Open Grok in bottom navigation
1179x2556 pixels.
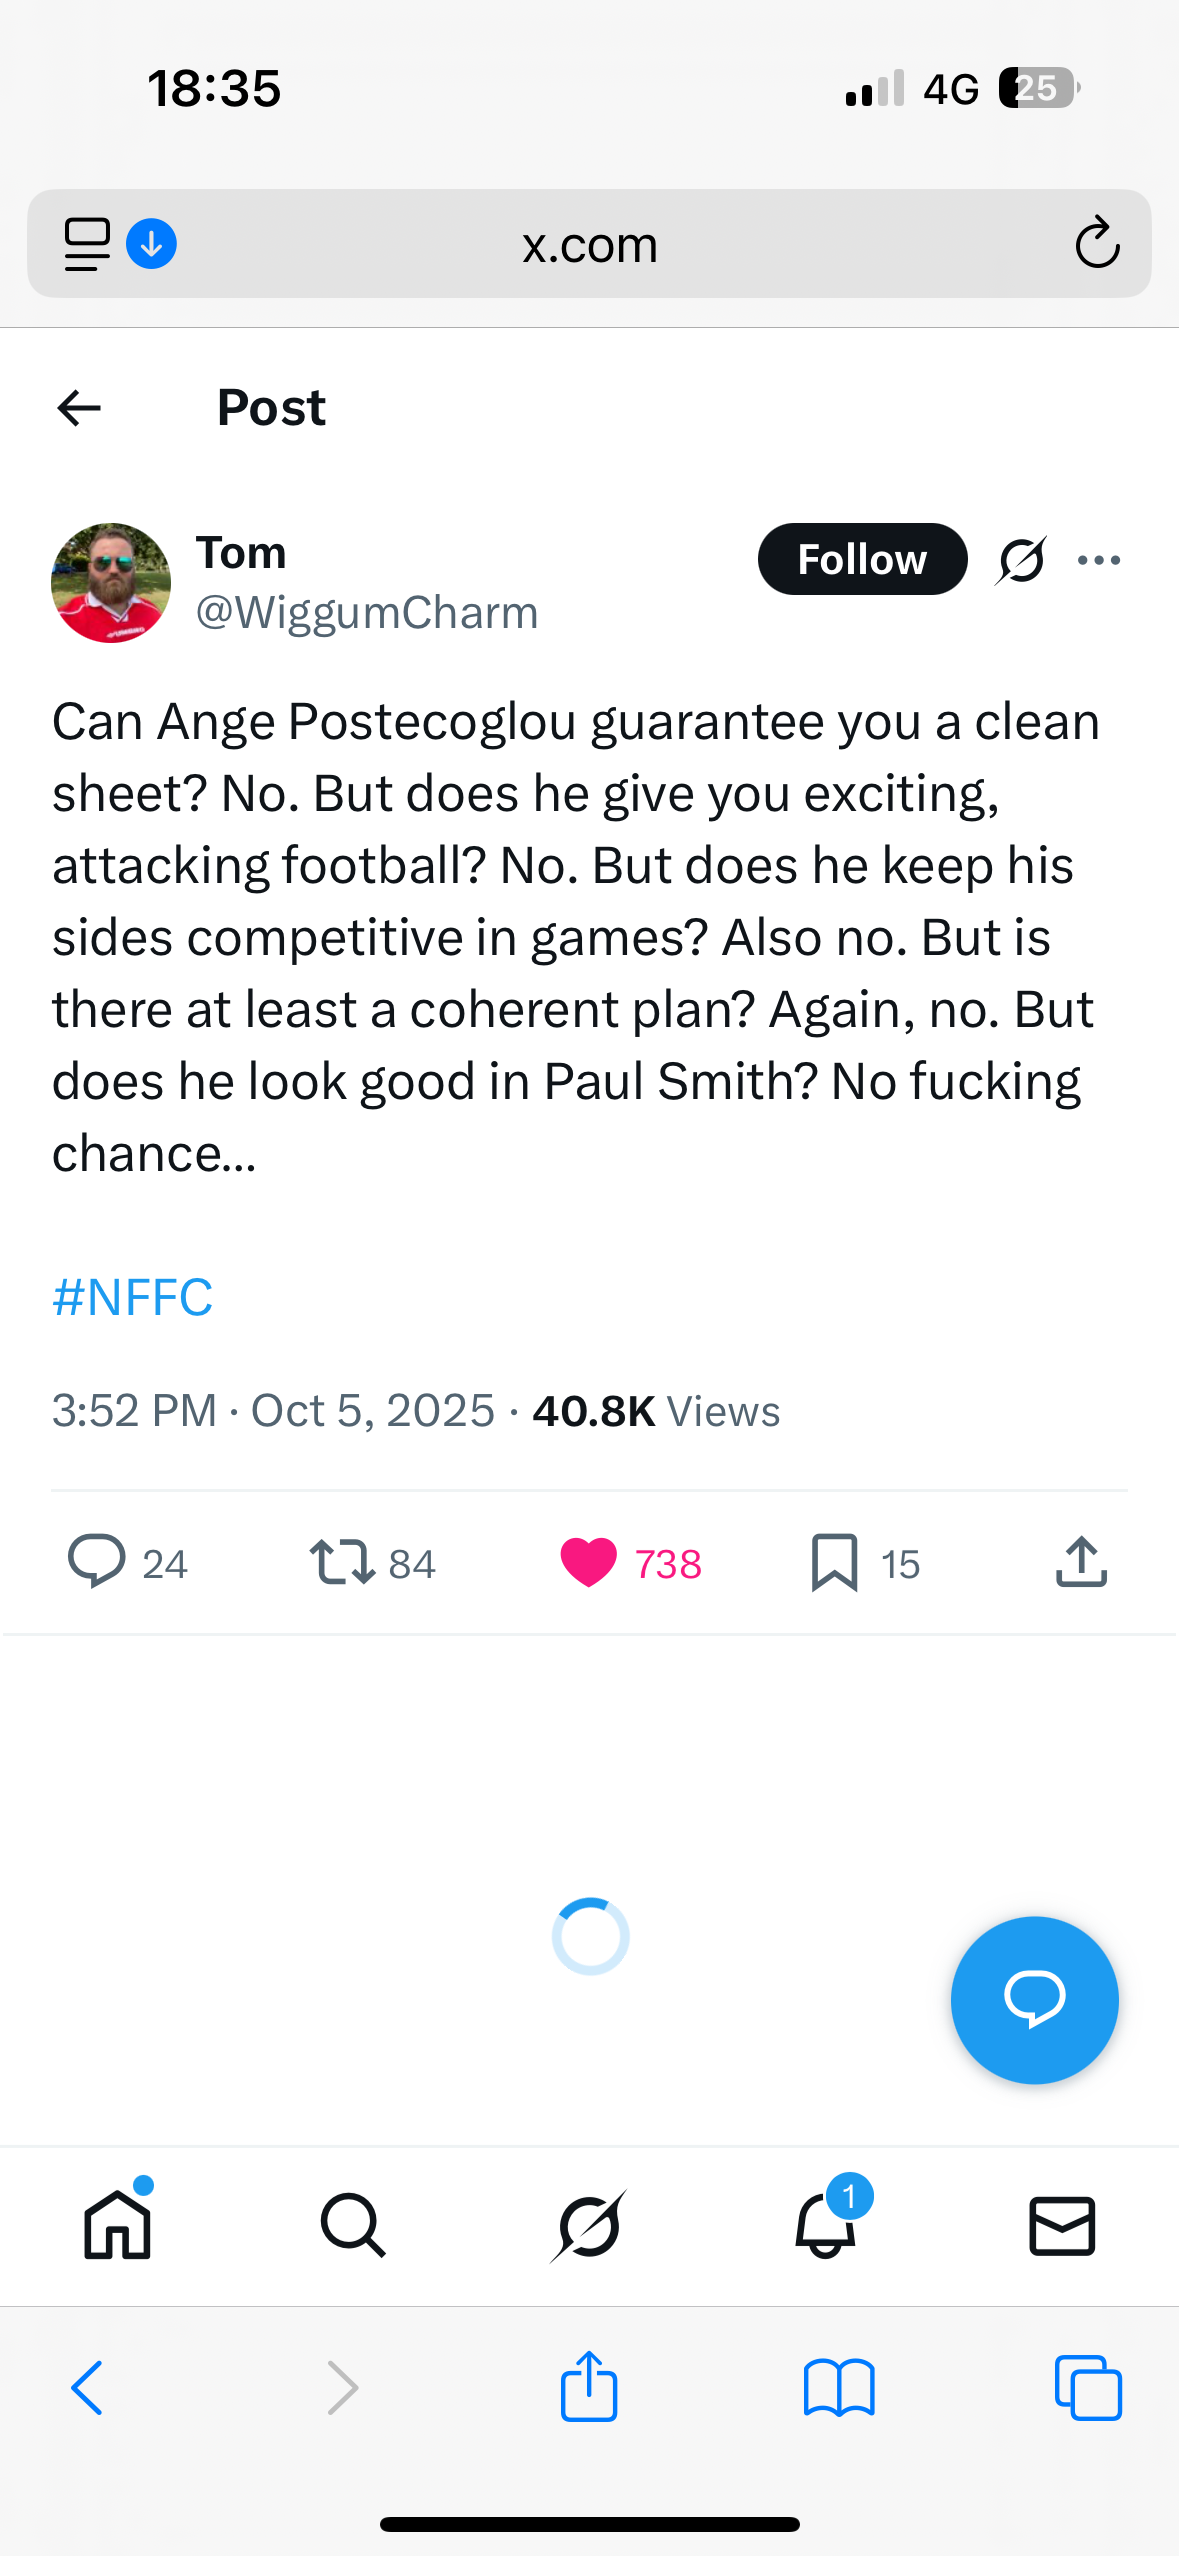click(589, 2226)
